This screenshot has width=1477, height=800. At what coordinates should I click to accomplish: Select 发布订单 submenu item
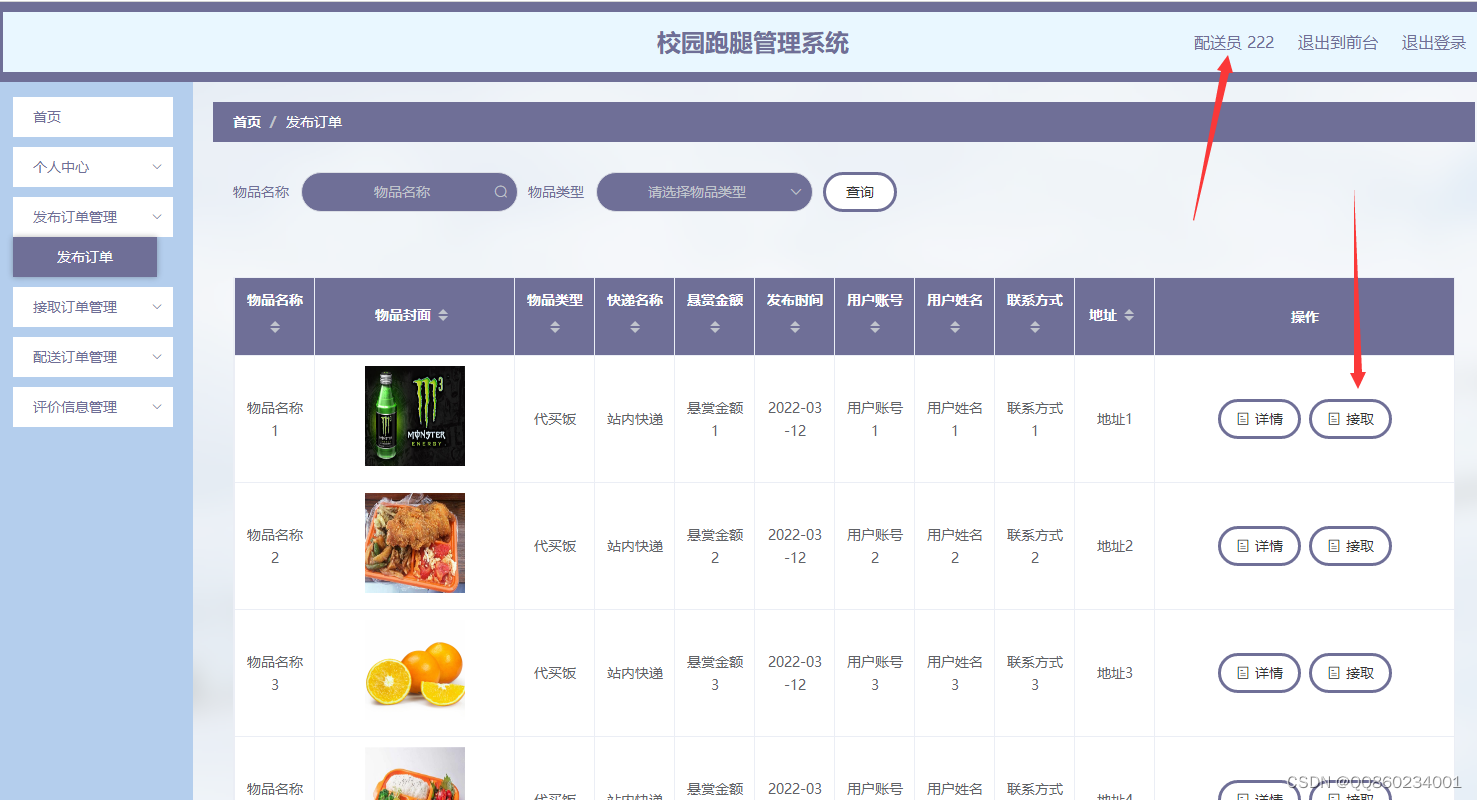tap(85, 257)
